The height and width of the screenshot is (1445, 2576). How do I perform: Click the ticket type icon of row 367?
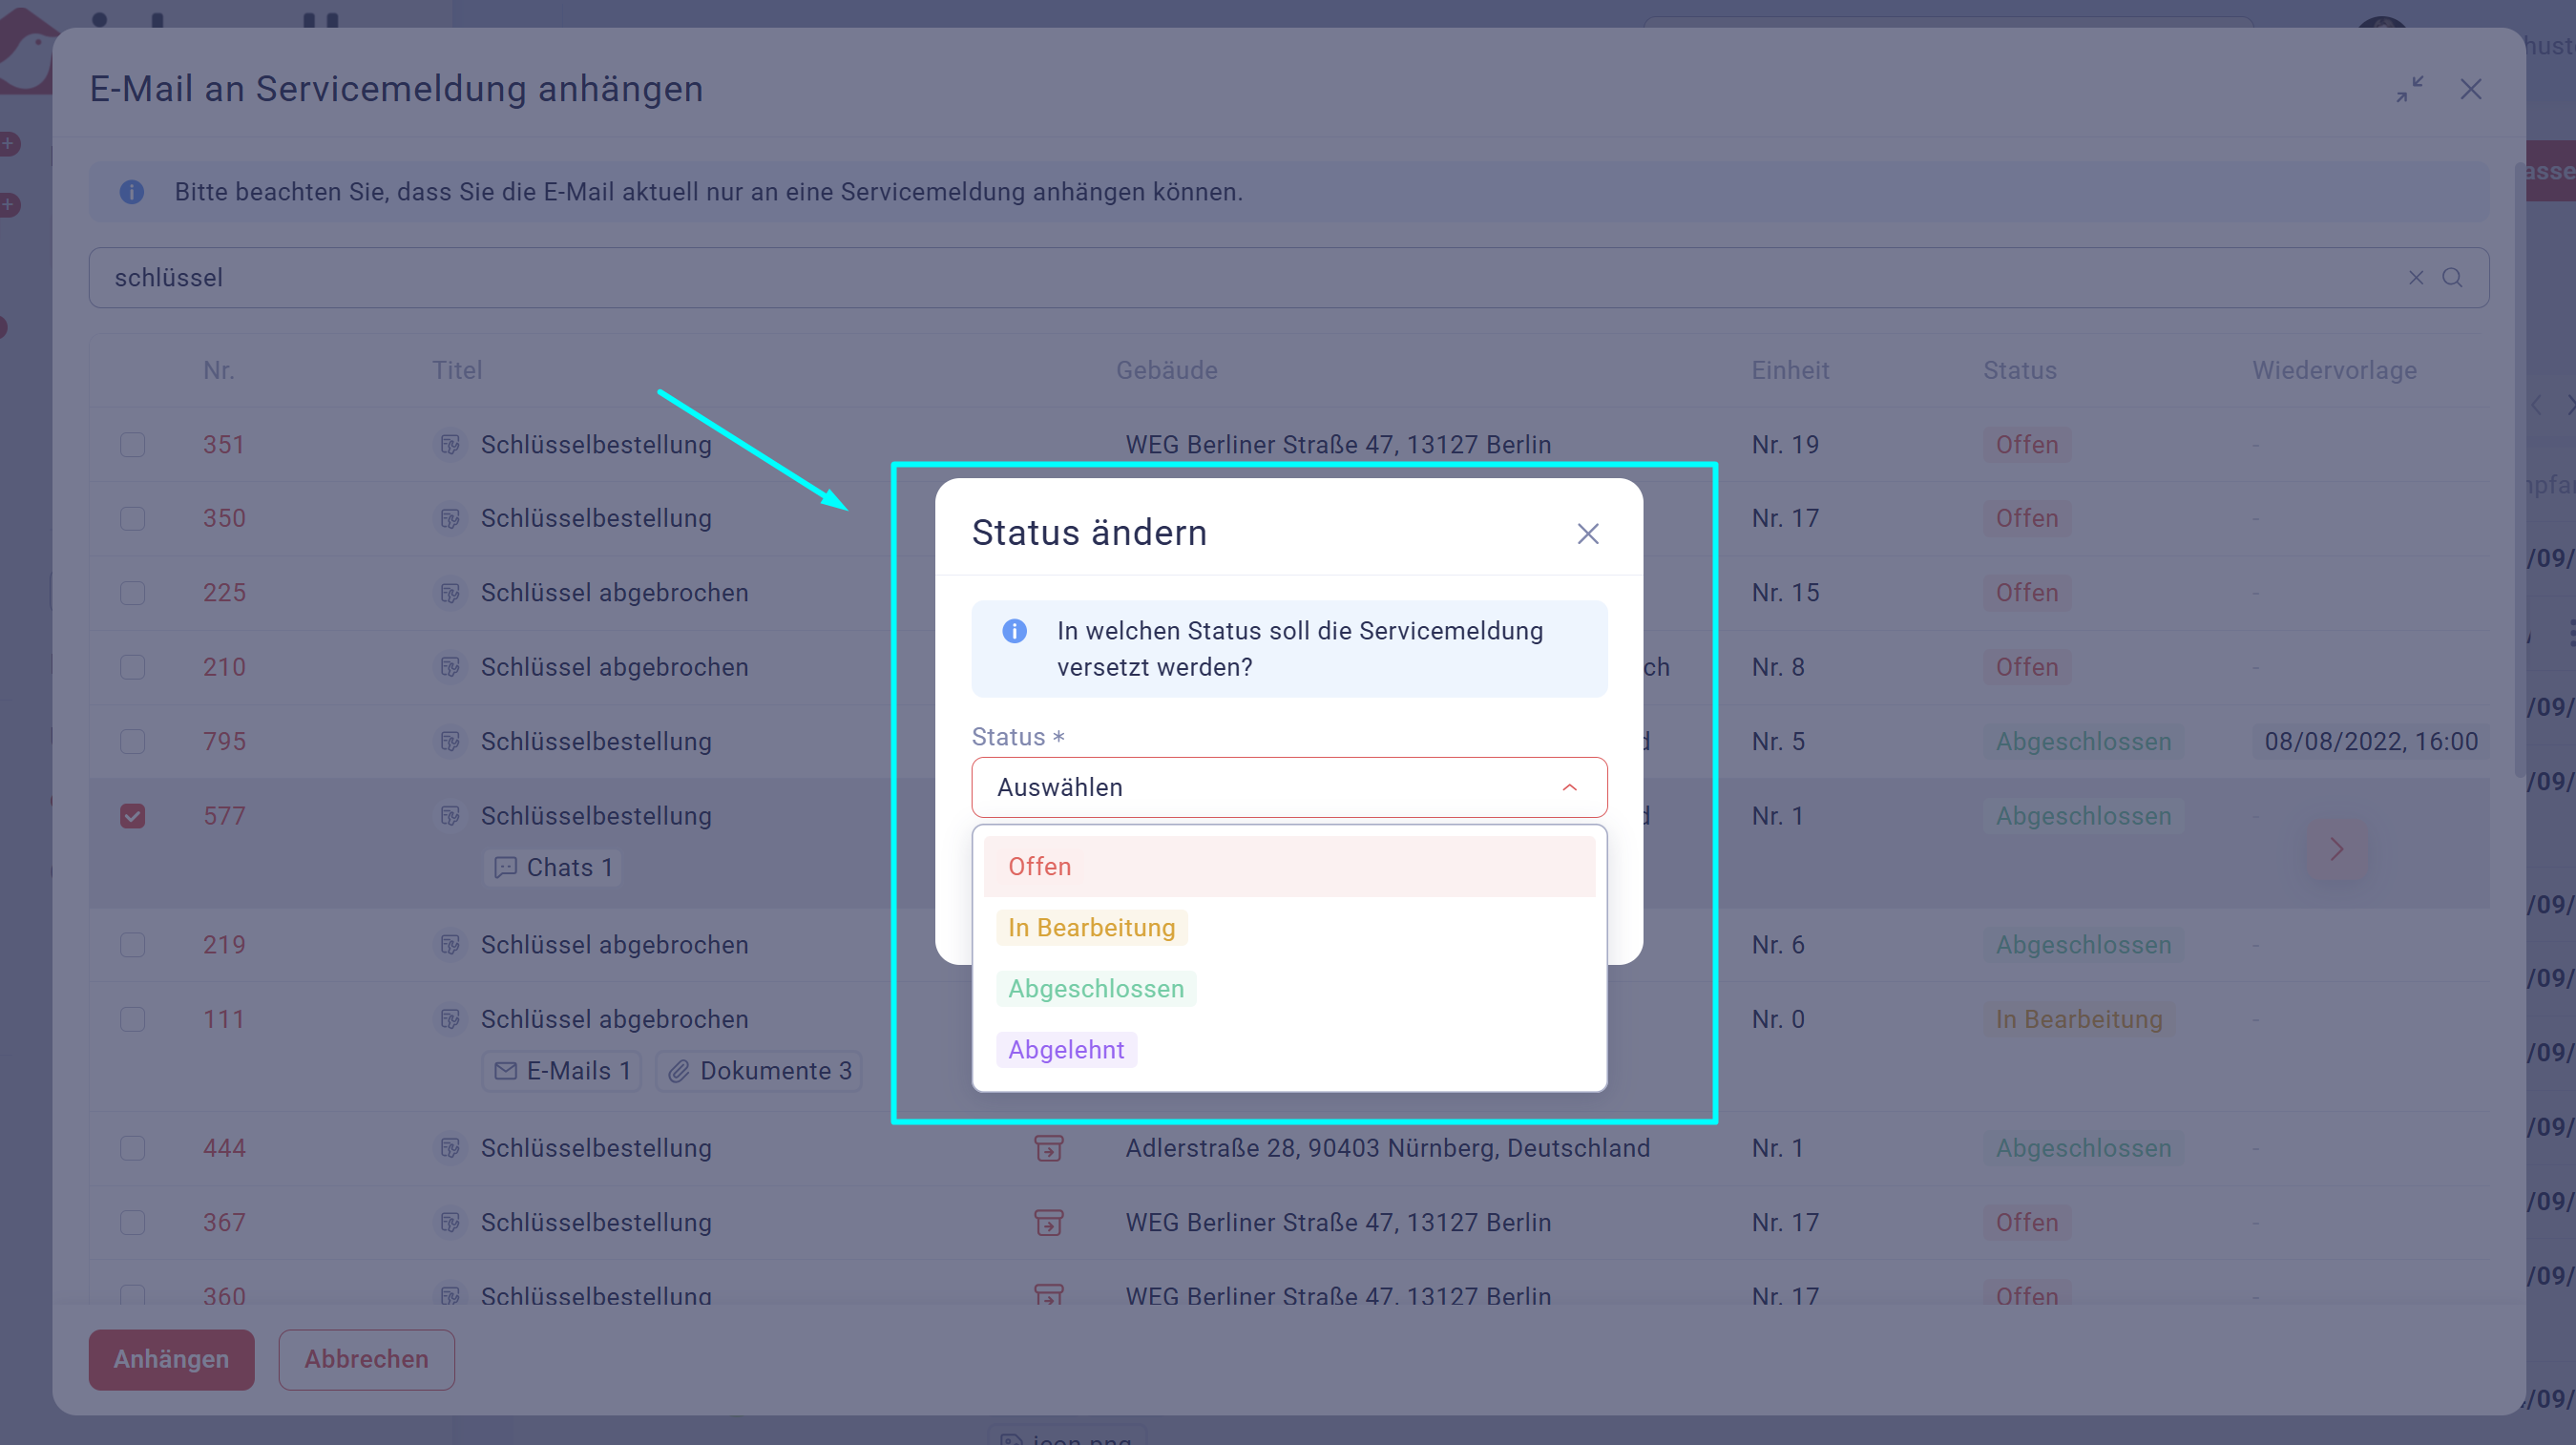pyautogui.click(x=450, y=1222)
